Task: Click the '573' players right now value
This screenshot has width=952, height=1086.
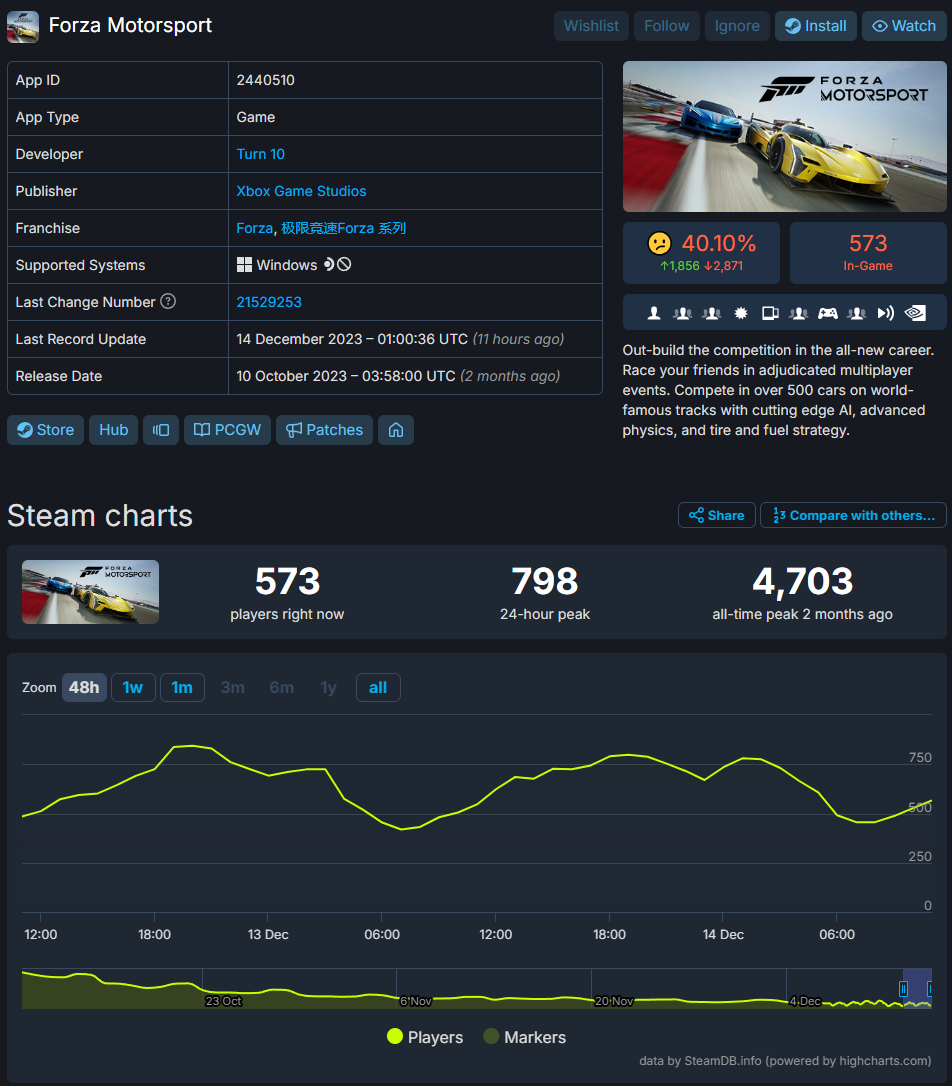Action: coord(287,581)
